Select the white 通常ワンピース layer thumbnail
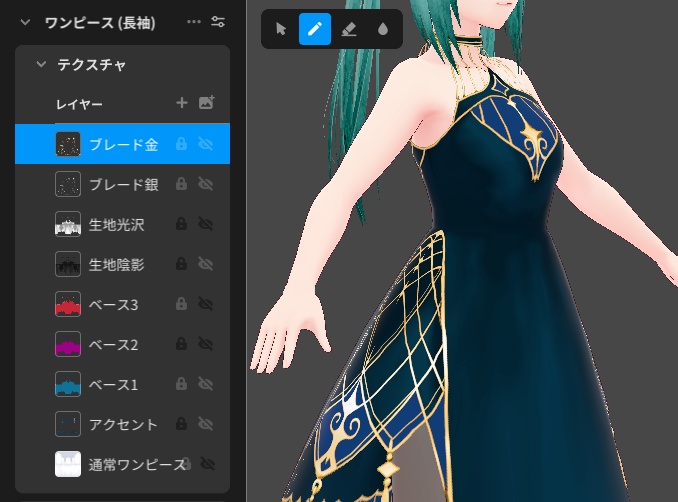The image size is (678, 502). (68, 464)
